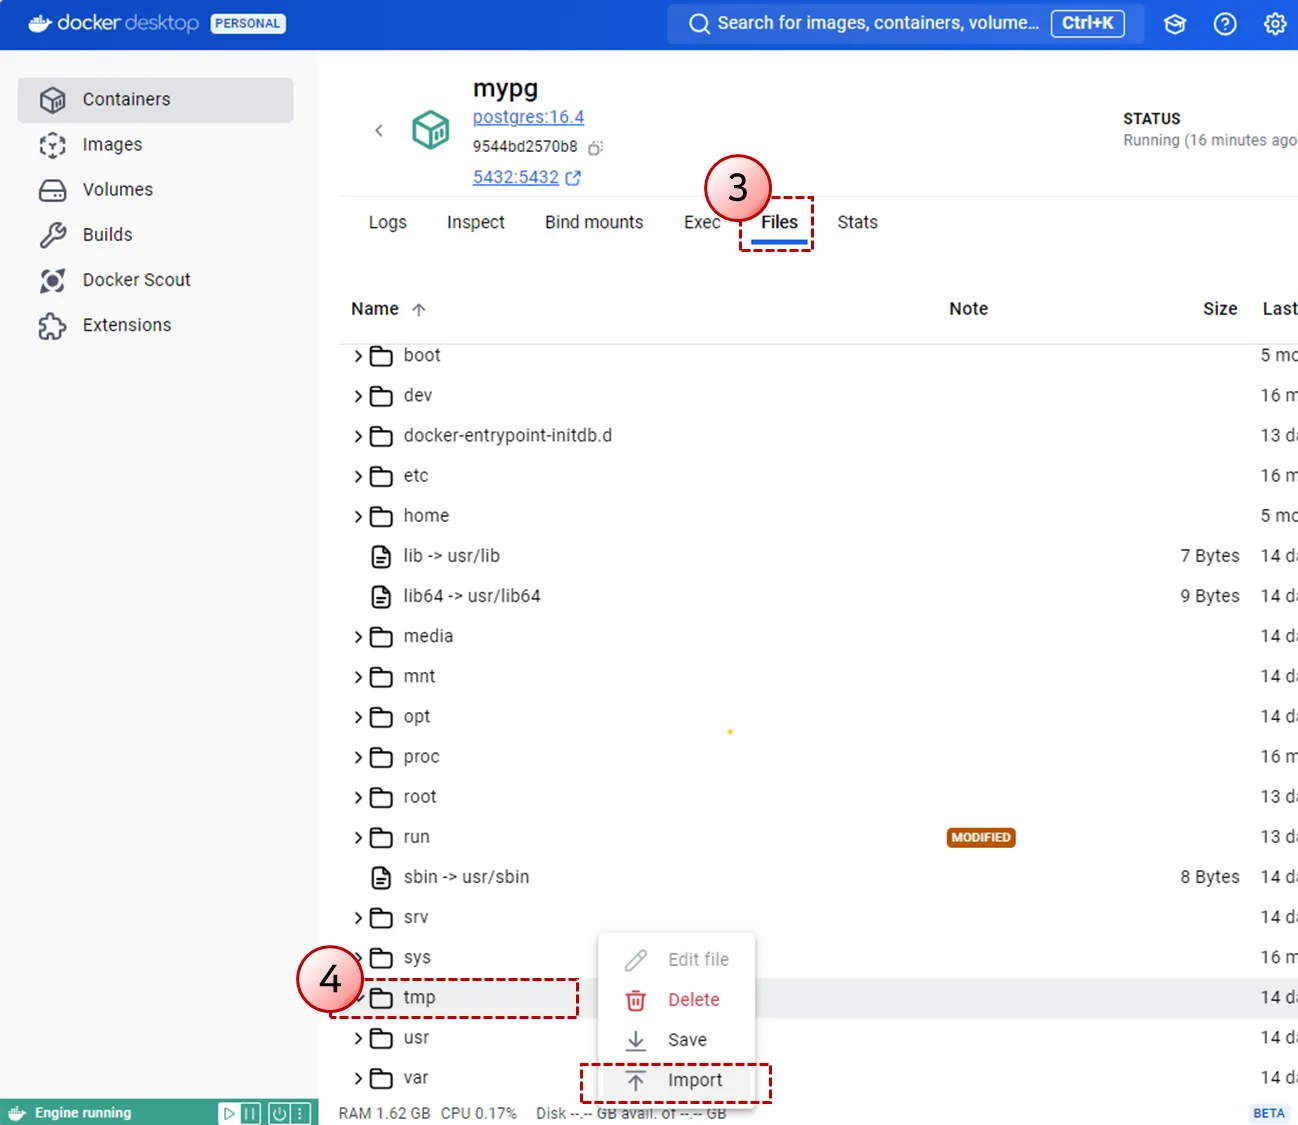Expand the proc folder
This screenshot has width=1298, height=1125.
click(x=358, y=757)
